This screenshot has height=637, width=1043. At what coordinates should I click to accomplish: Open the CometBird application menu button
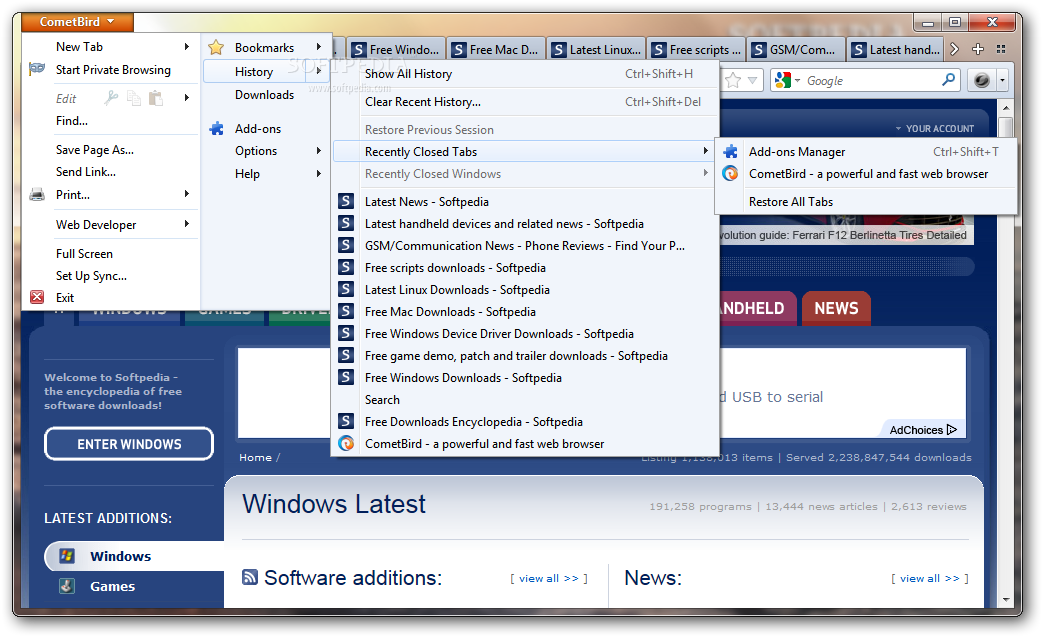77,22
